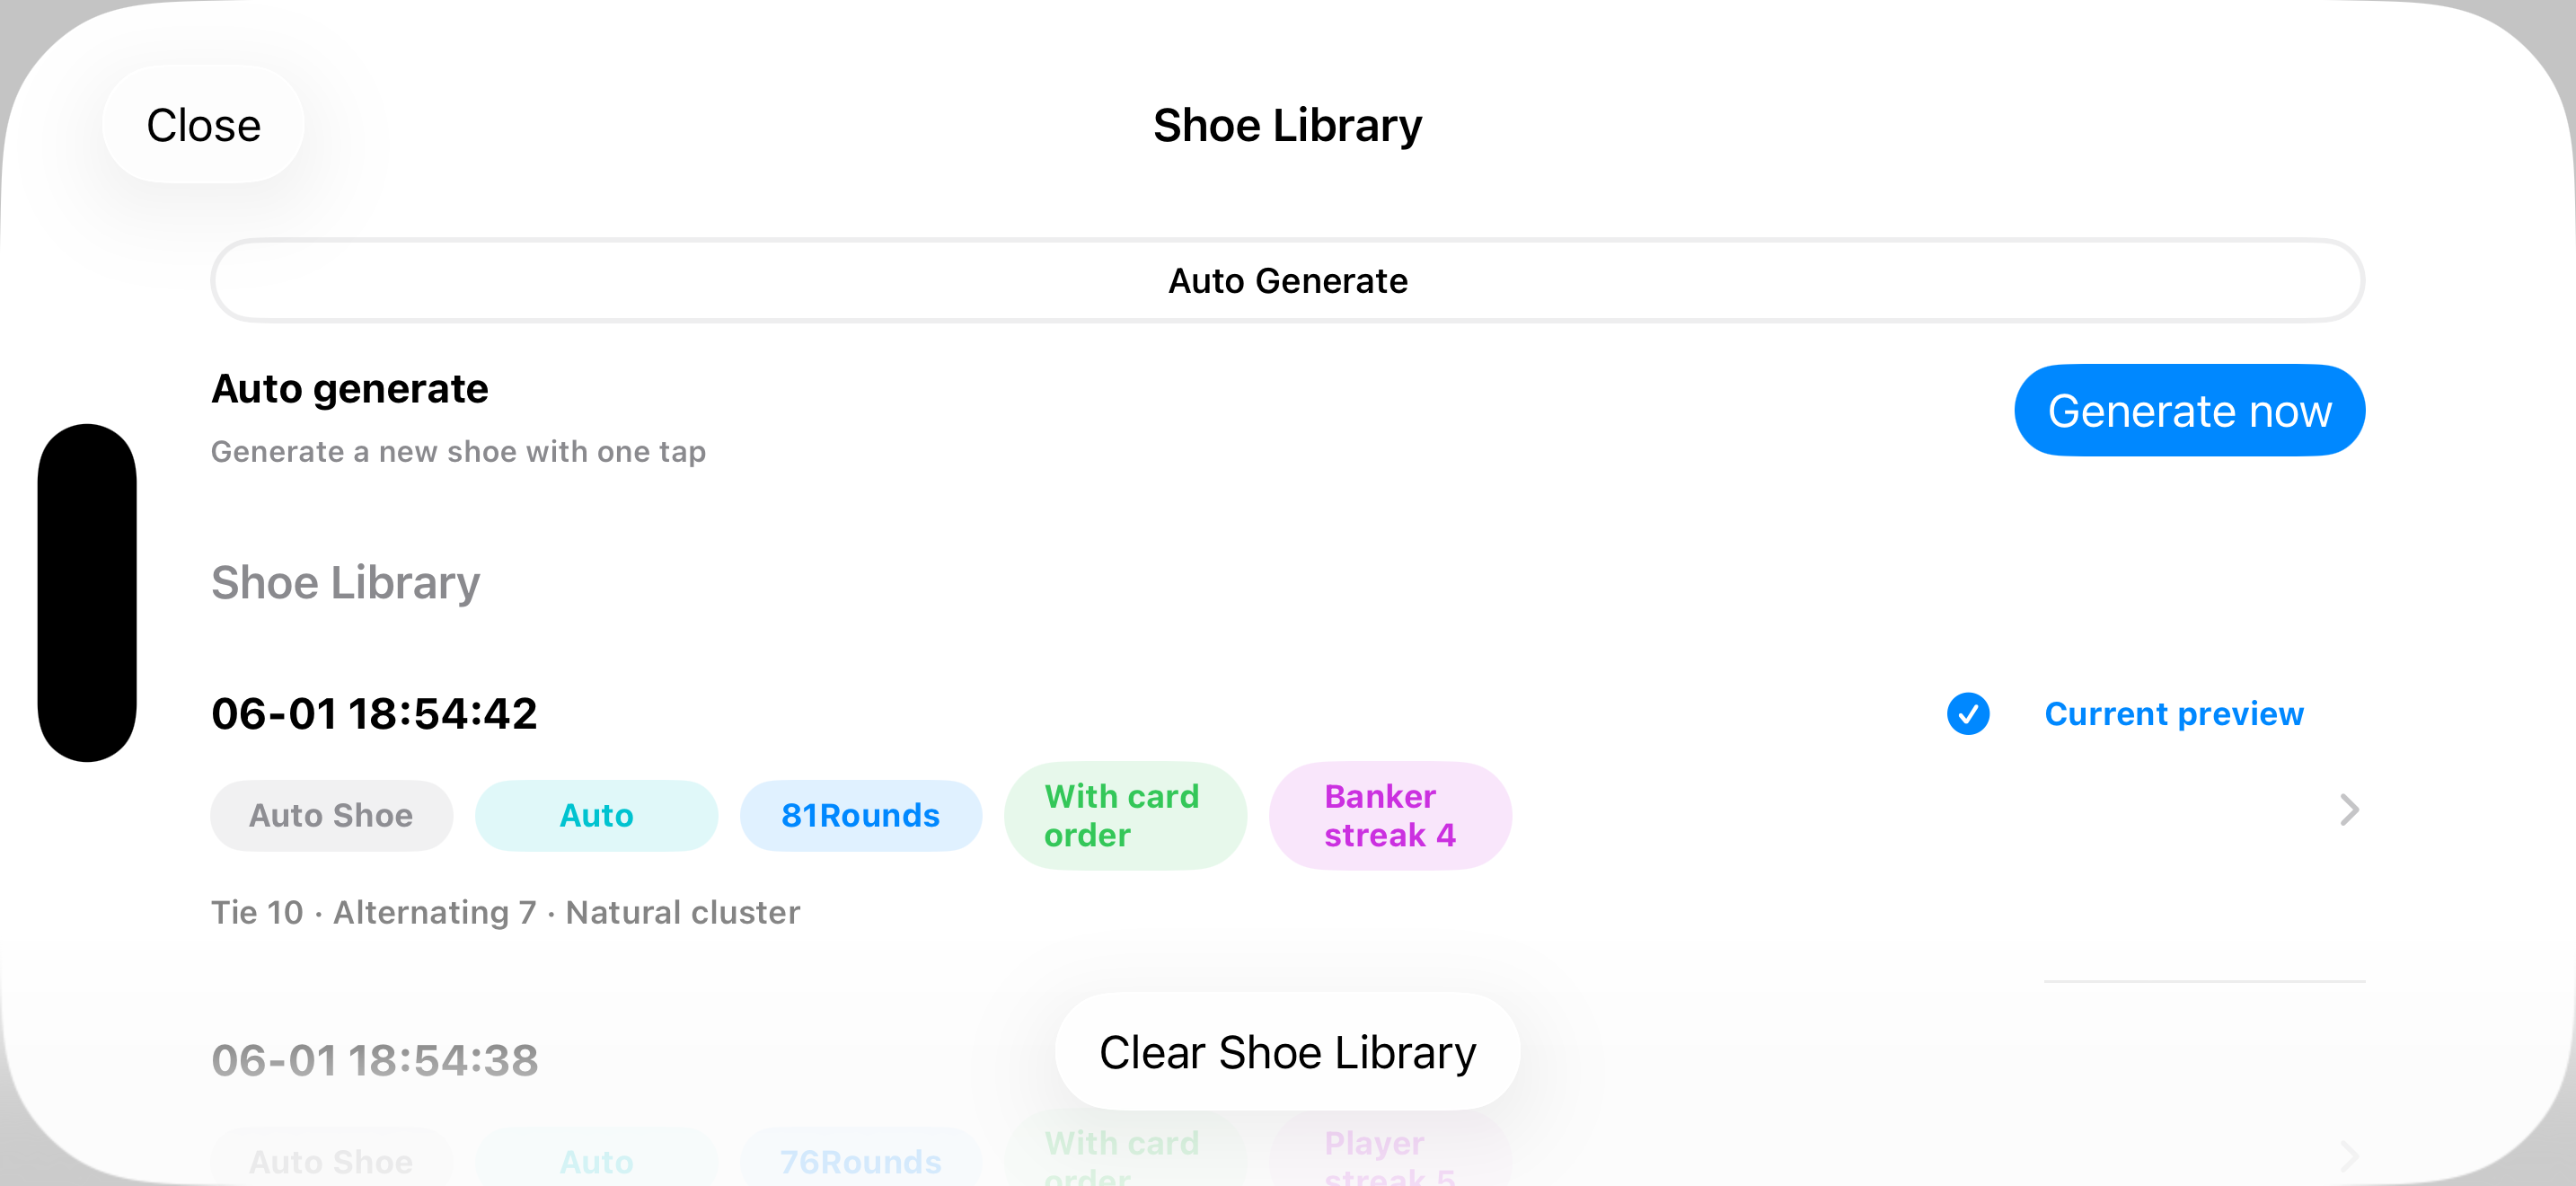Image resolution: width=2576 pixels, height=1186 pixels.
Task: Click the teal Auto tag chip
Action: (x=596, y=815)
